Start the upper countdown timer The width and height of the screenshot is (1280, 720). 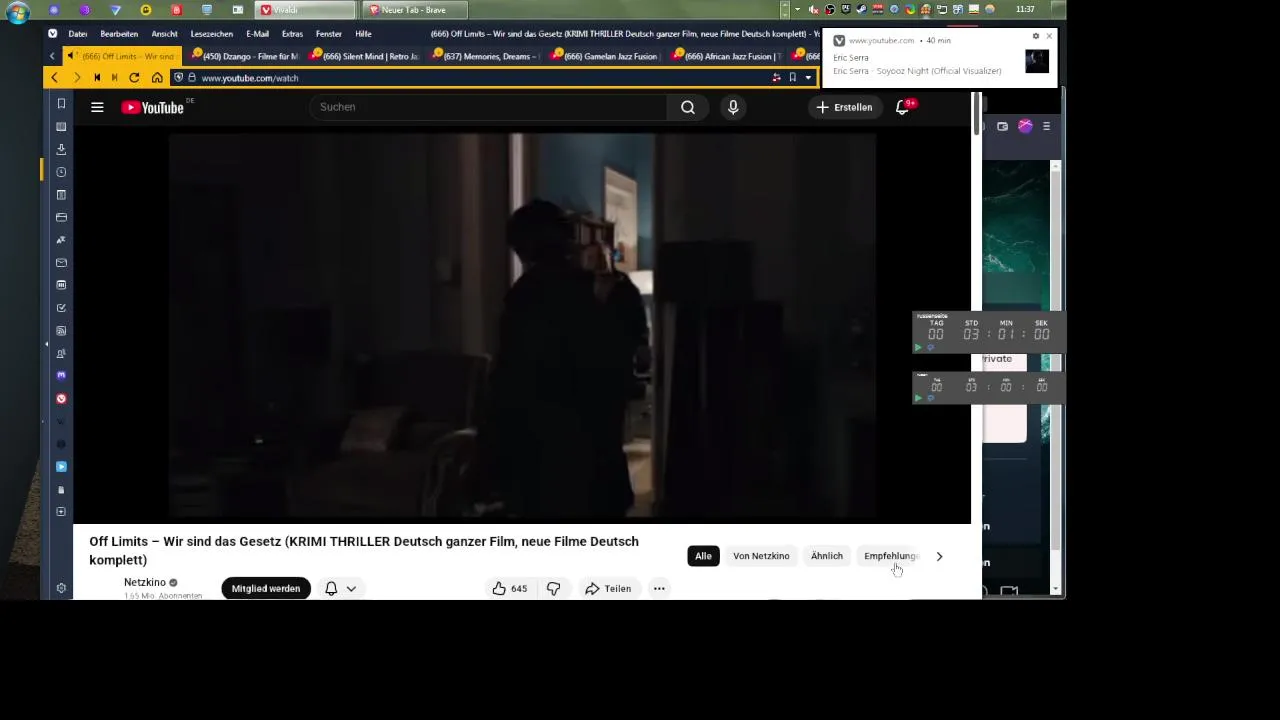coord(918,347)
